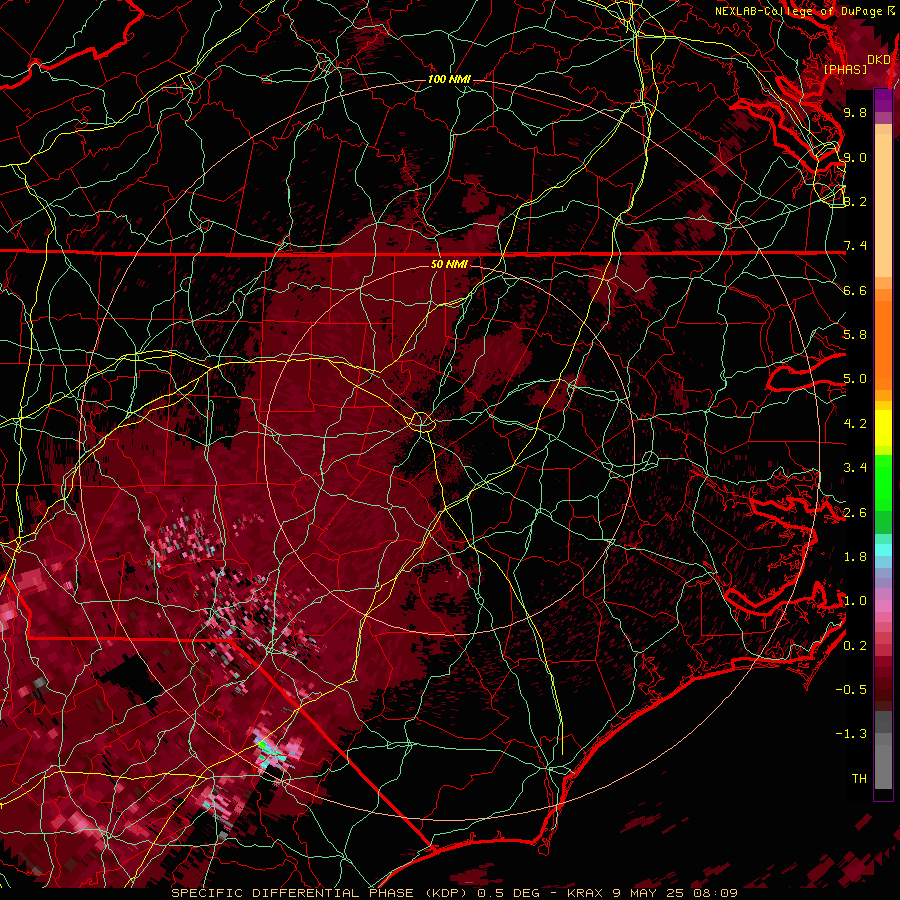Viewport: 900px width, 900px height.
Task: Click the 8.2 scale value
Action: click(855, 201)
